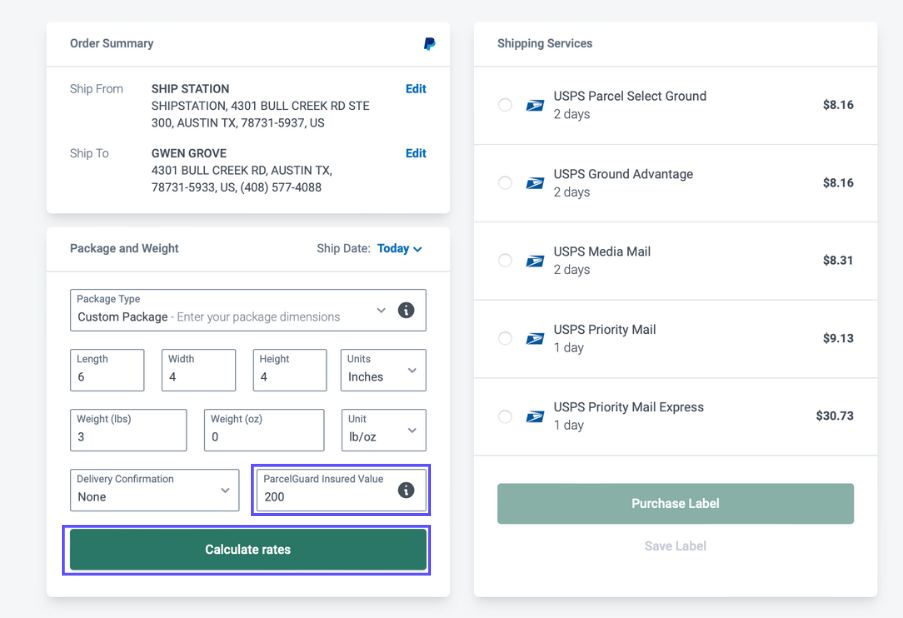Click the $8.31 Media Mail price
The width and height of the screenshot is (903, 618).
tap(838, 260)
